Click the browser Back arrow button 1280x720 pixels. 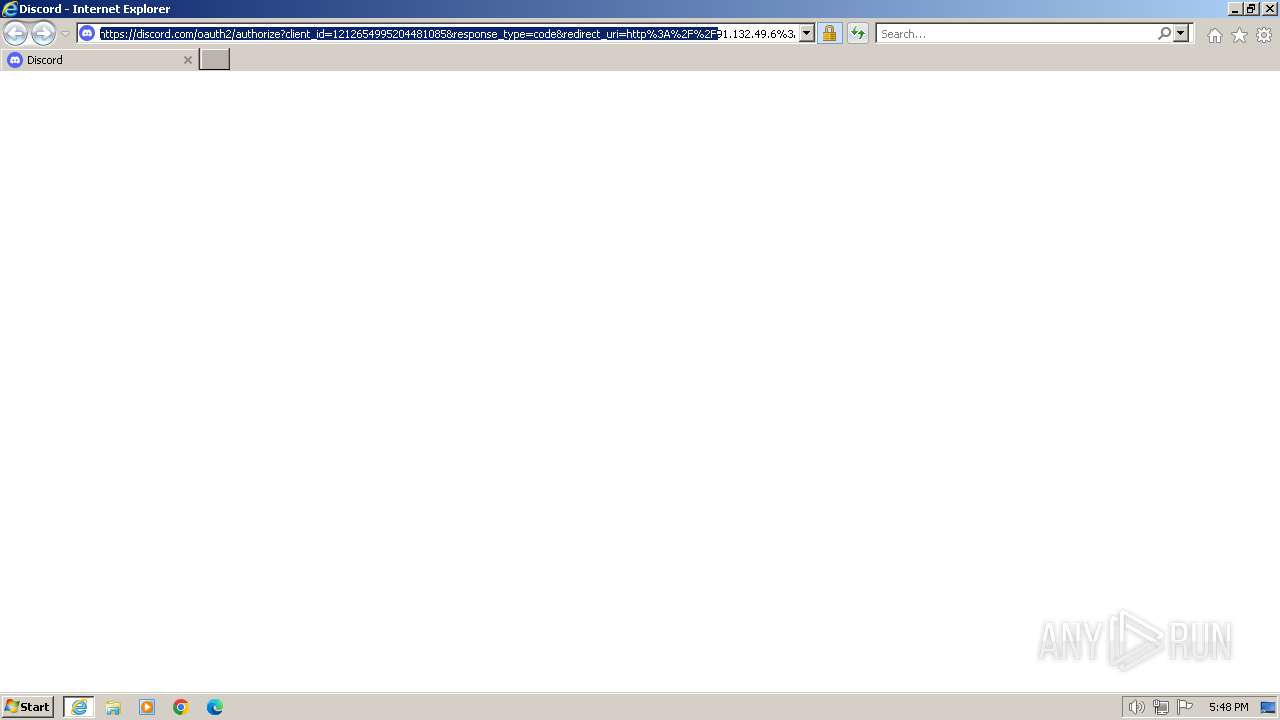(15, 34)
